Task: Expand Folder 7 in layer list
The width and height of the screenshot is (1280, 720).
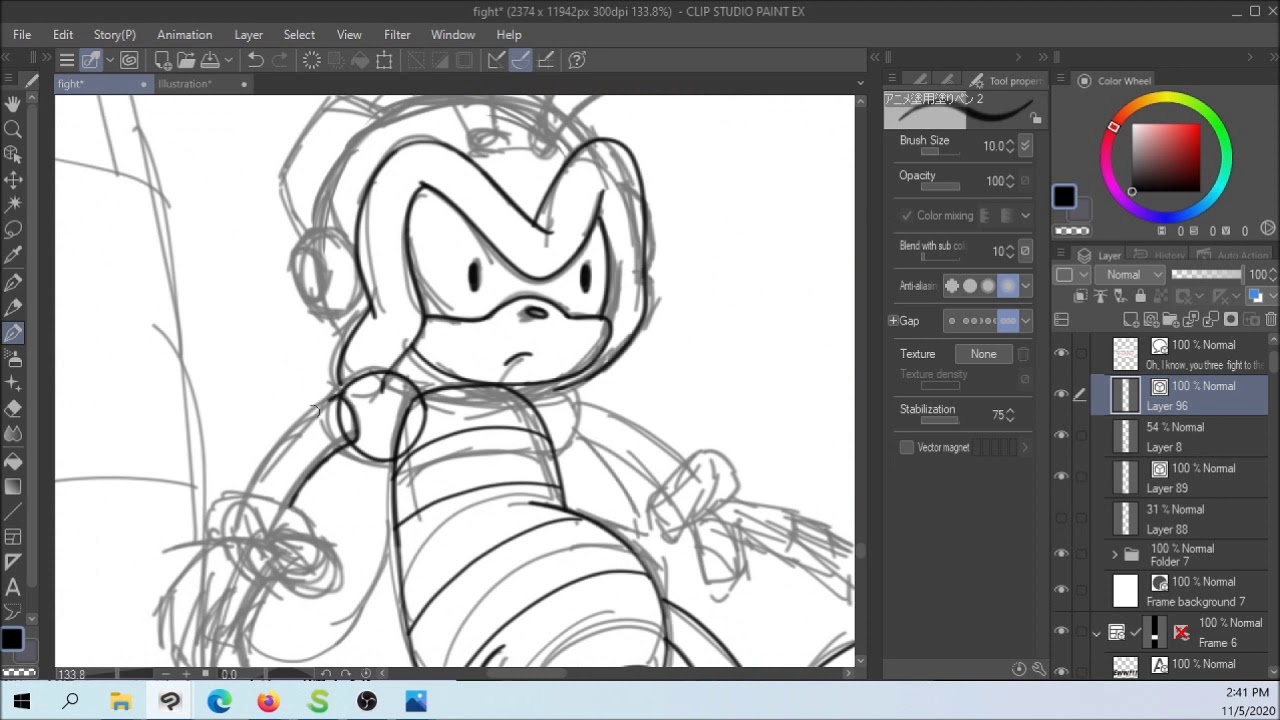Action: click(x=1115, y=554)
